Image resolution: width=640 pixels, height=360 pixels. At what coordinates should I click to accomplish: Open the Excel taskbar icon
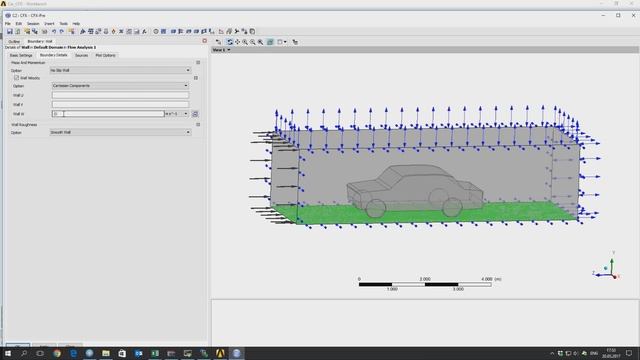[155, 353]
